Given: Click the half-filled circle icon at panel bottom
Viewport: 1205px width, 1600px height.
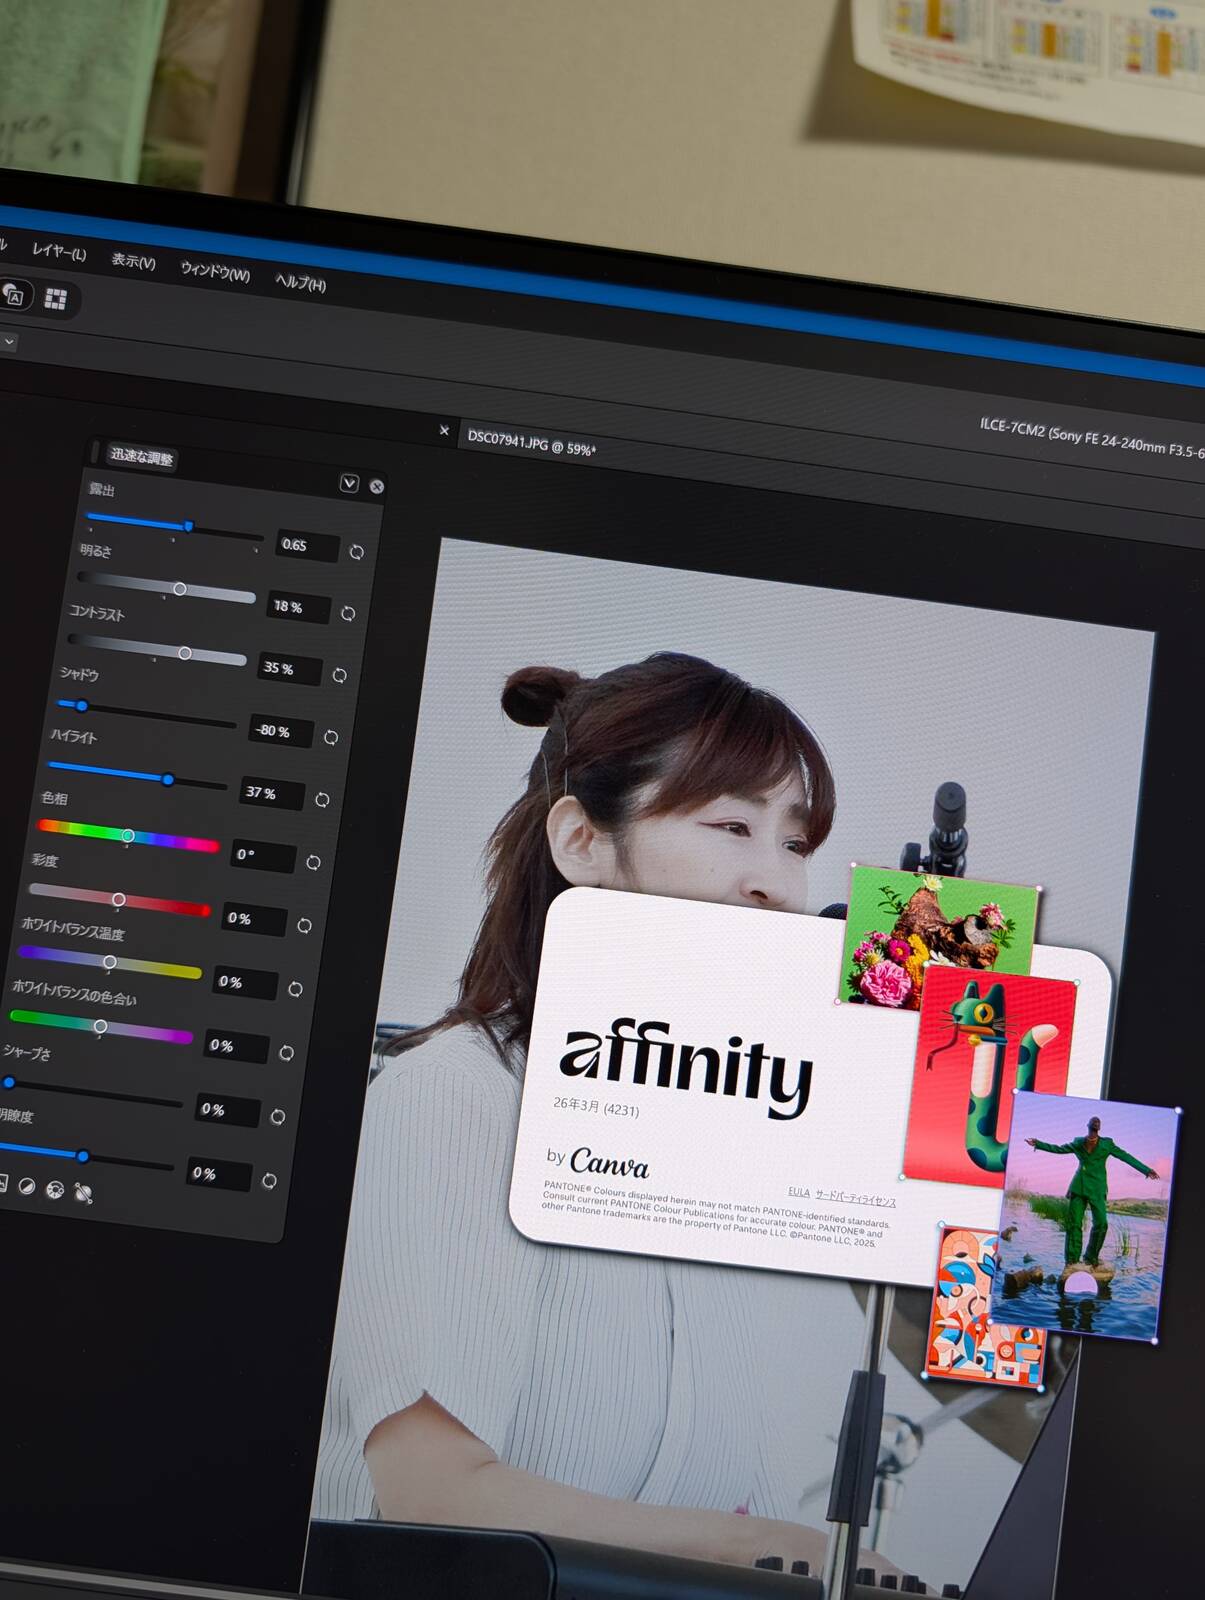Looking at the screenshot, I should (x=27, y=1186).
